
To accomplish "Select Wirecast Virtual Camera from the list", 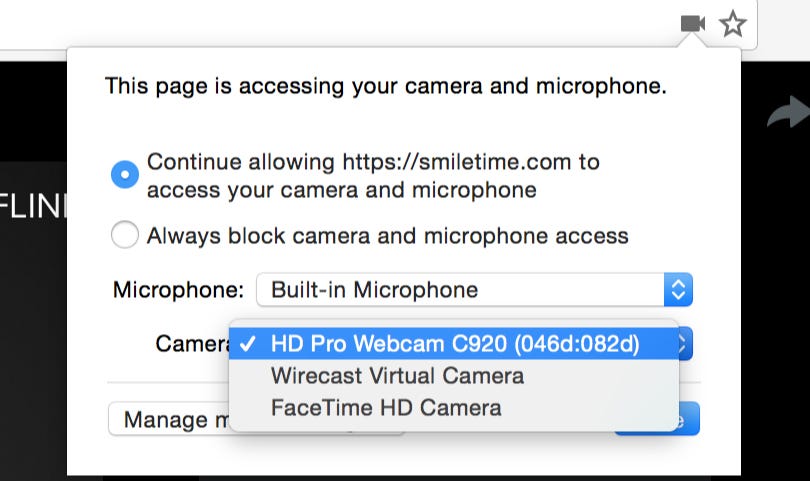I will point(397,376).
